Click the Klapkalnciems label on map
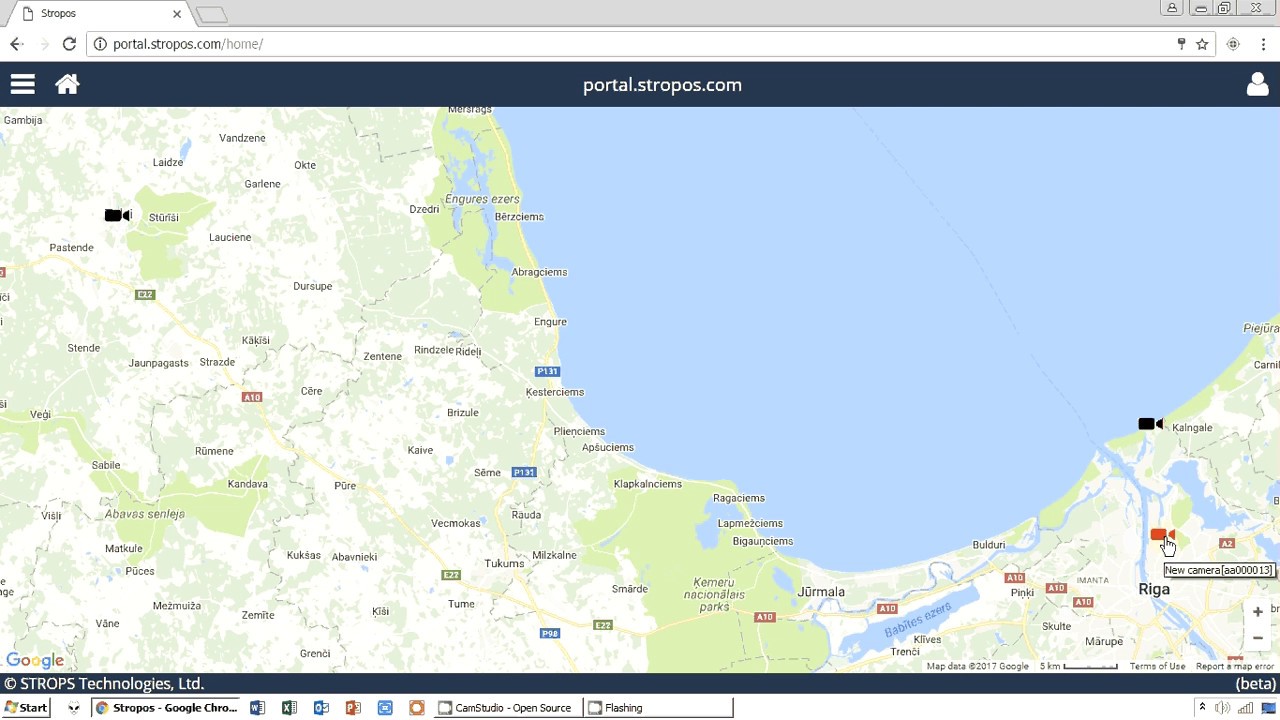Viewport: 1280px width, 720px height. 648,484
